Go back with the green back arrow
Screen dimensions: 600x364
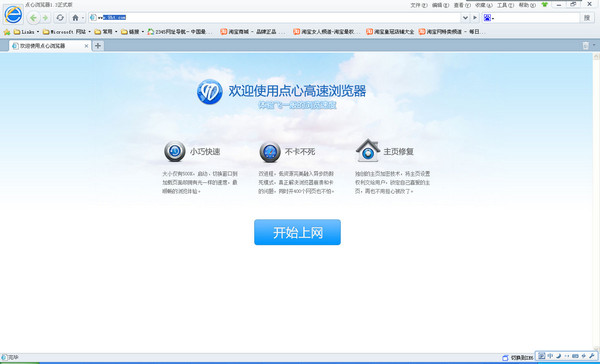click(34, 18)
